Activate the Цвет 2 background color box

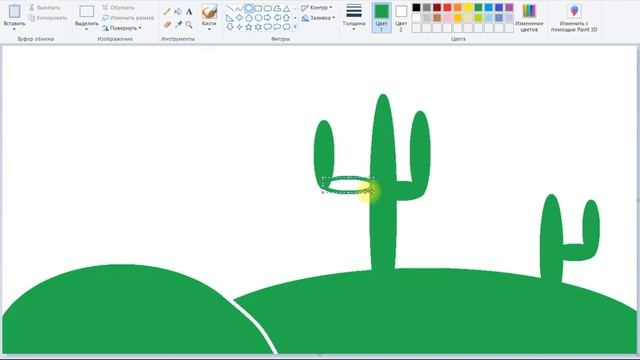tap(401, 17)
